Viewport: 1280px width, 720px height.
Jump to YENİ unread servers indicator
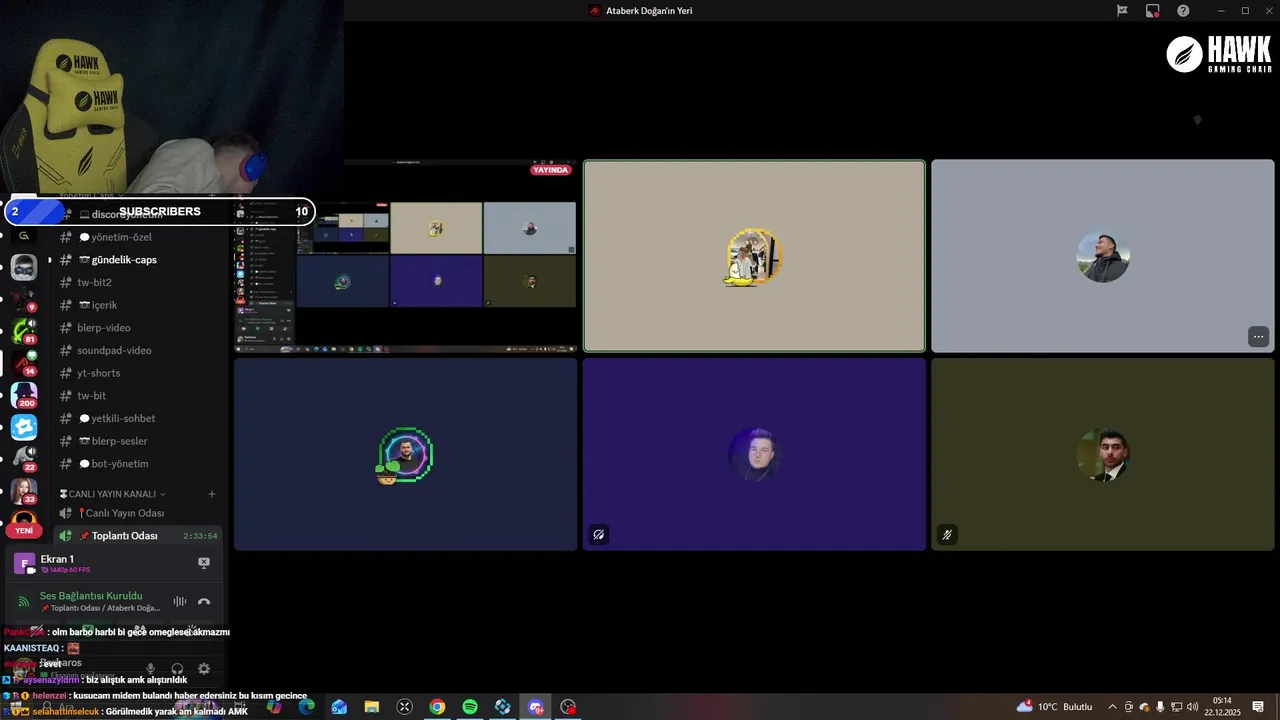click(24, 531)
